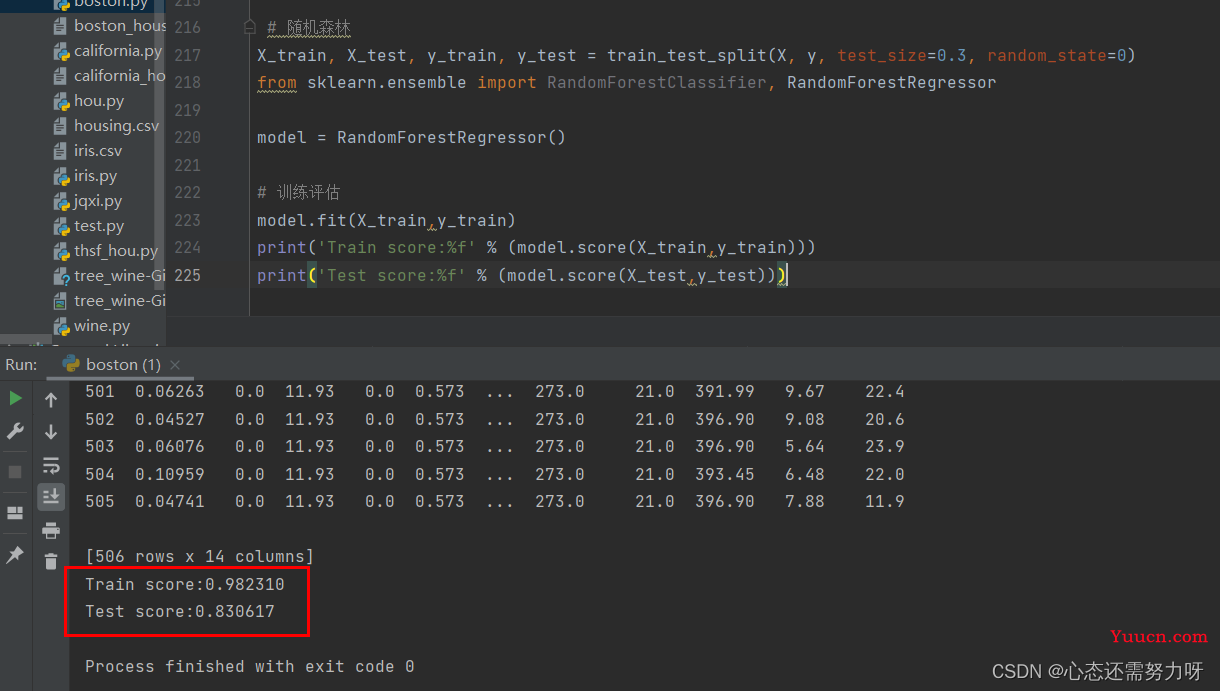Click console row 505 last value 11.9
The width and height of the screenshot is (1220, 691).
[885, 501]
